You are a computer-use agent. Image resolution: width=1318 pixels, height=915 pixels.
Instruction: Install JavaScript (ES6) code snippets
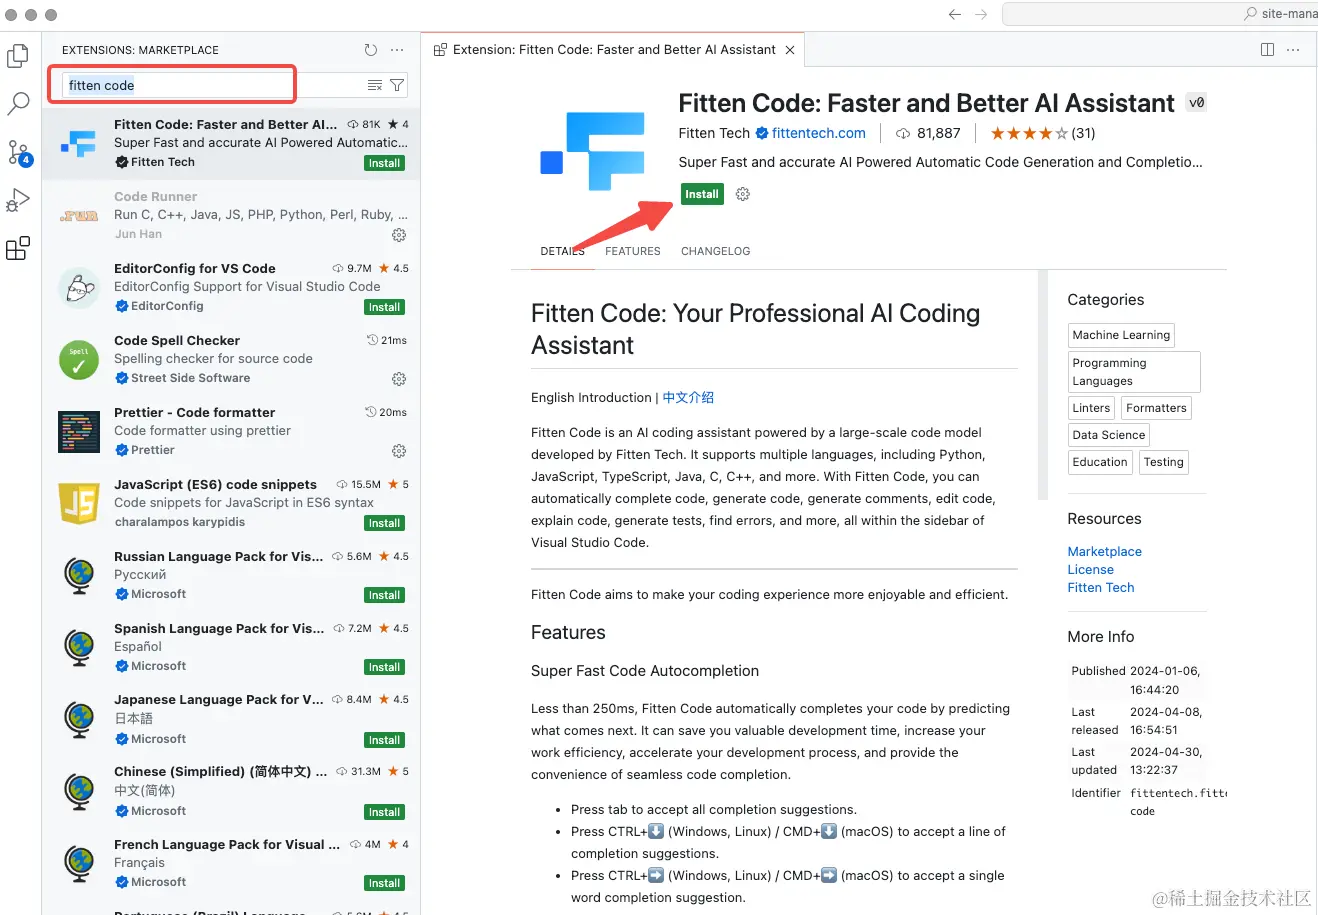[384, 523]
